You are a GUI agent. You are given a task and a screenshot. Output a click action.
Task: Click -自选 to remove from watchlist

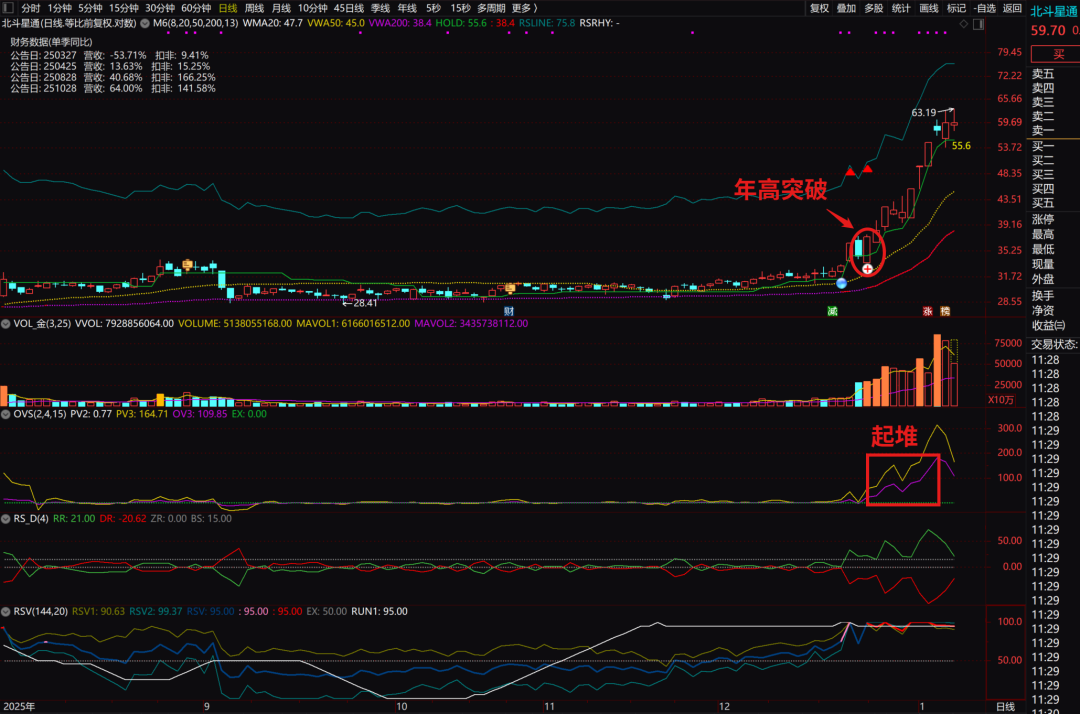pos(986,8)
